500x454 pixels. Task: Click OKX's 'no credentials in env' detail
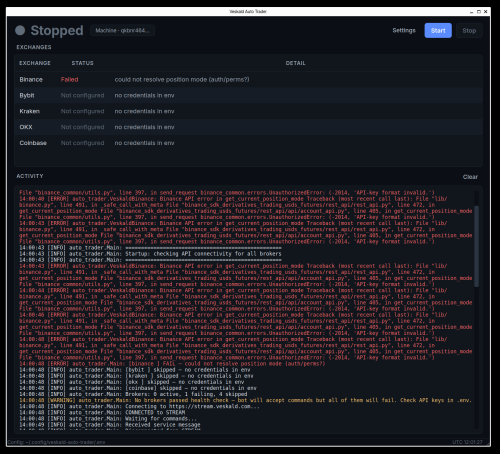point(144,127)
